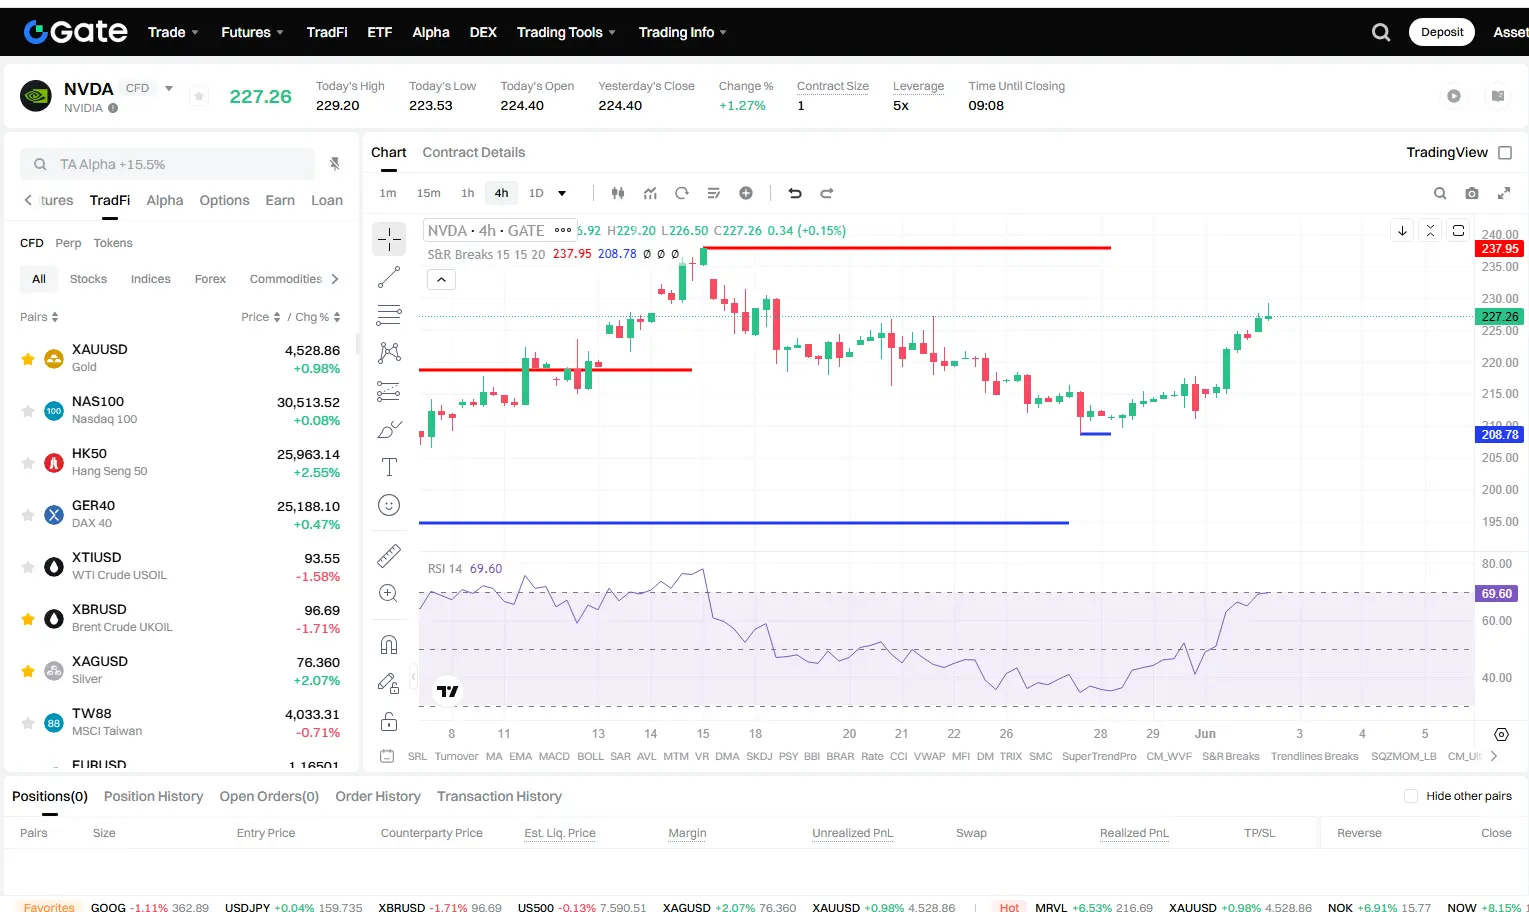This screenshot has width=1529, height=912.
Task: Select the 15m timeframe
Action: pyautogui.click(x=429, y=193)
